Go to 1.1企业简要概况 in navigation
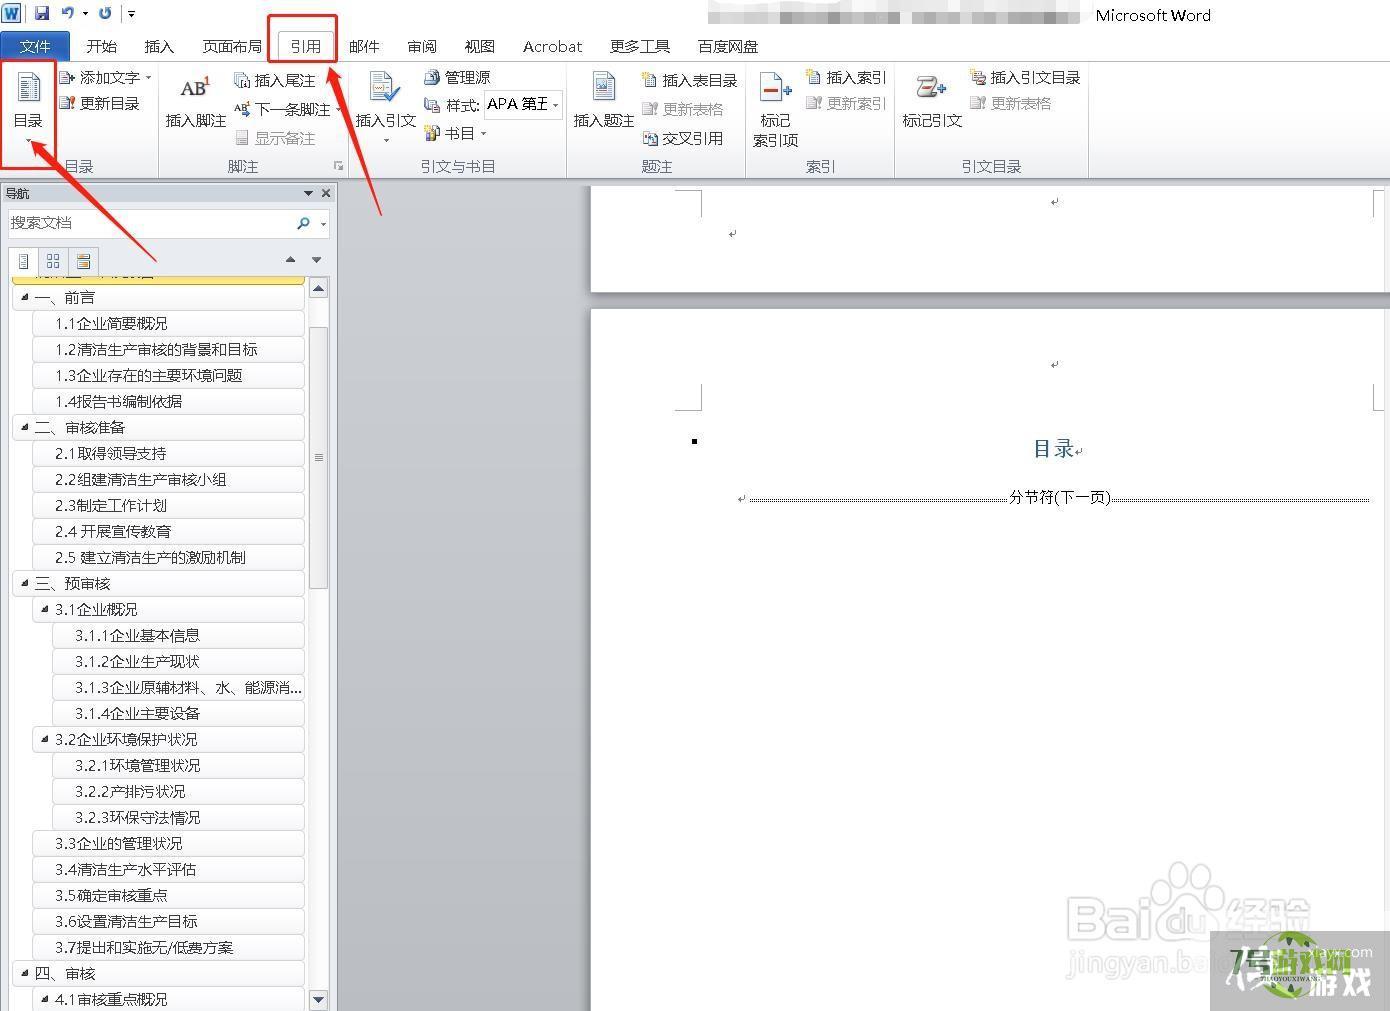The height and width of the screenshot is (1011, 1390). [168, 323]
